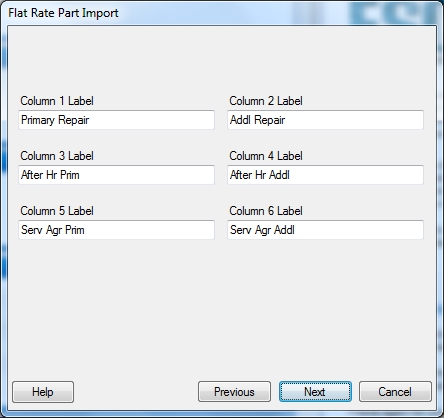This screenshot has width=444, height=418.
Task: Focus the Serv Agr Prim text box
Action: tap(116, 230)
